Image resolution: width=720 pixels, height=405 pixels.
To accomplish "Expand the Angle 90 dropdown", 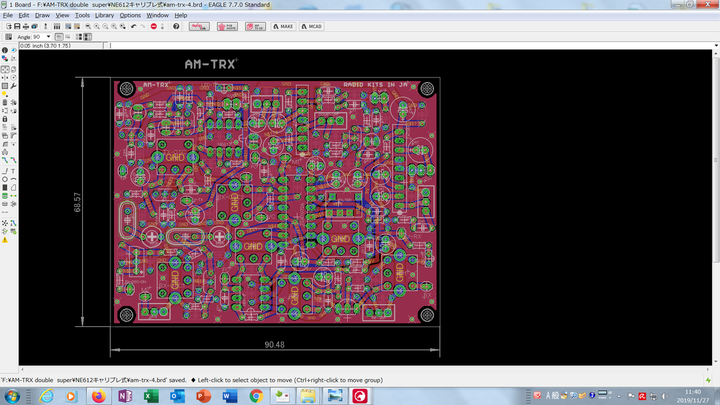I will click(49, 37).
